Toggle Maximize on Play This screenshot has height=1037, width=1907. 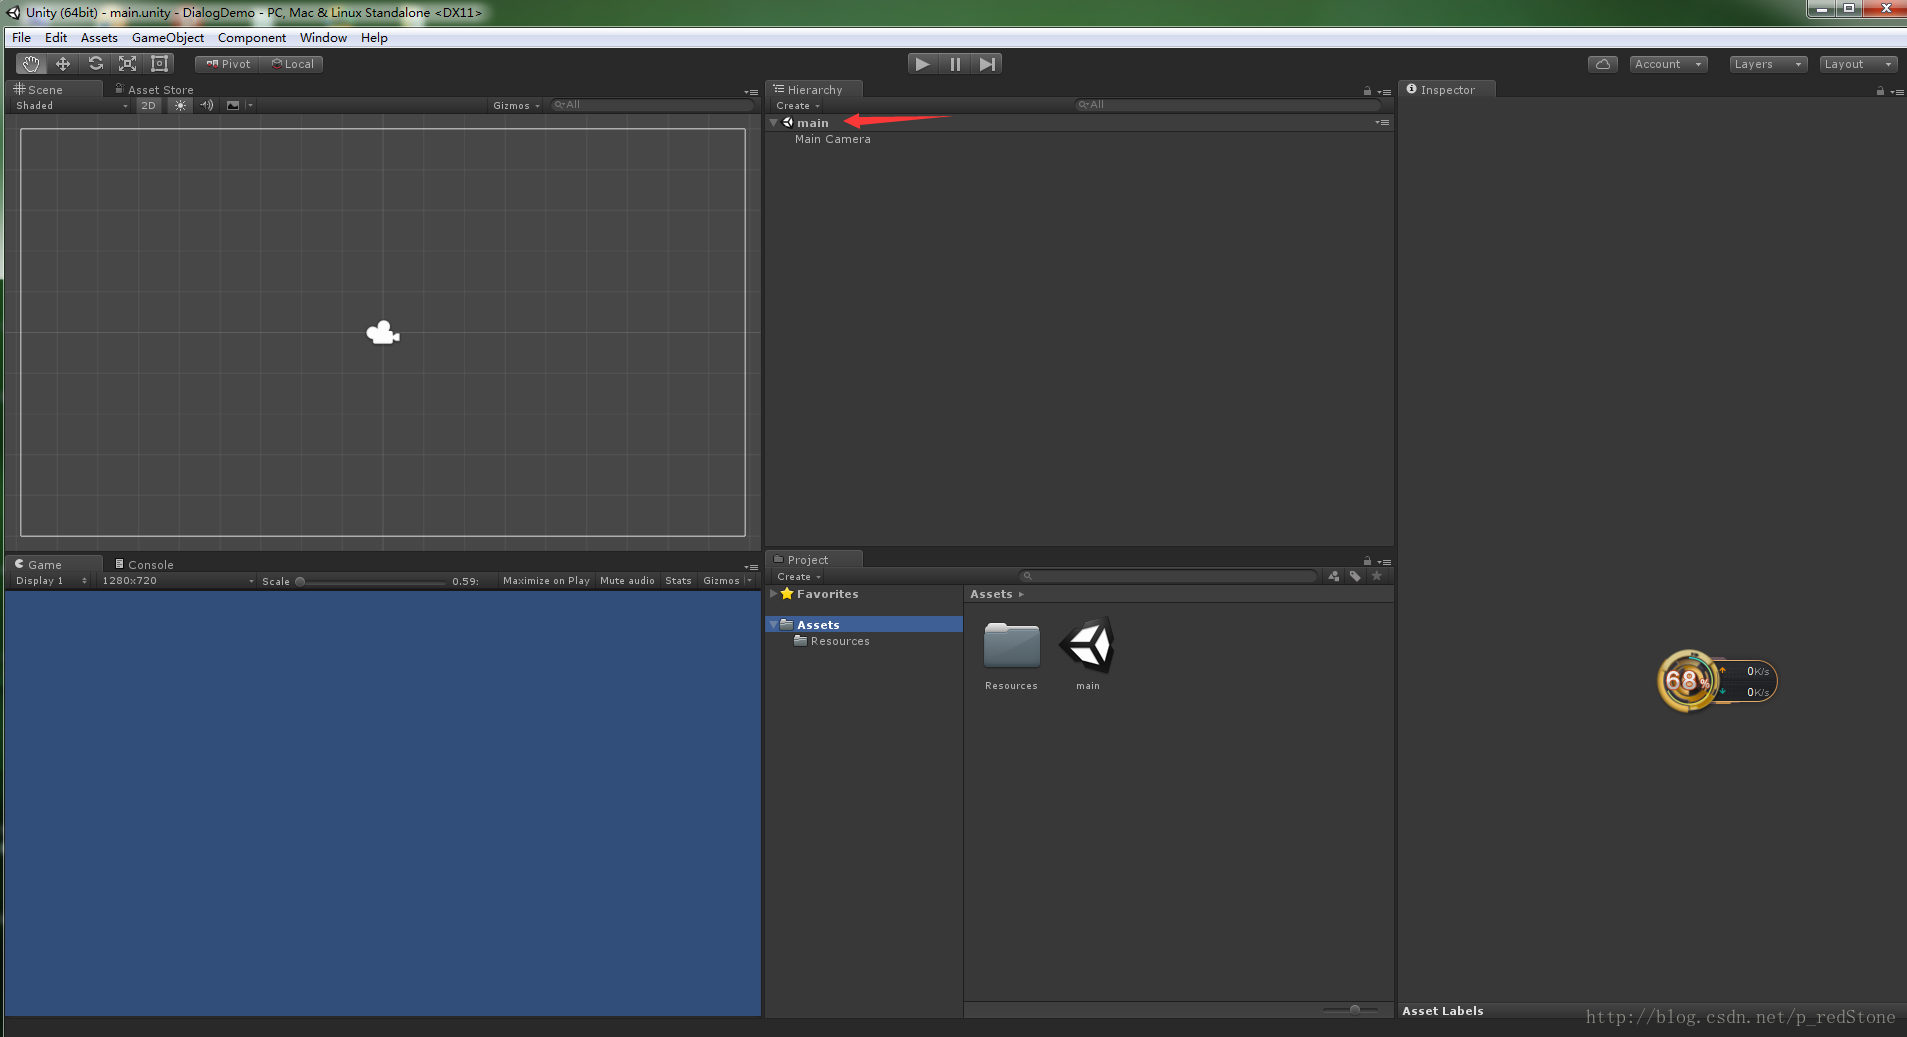[x=546, y=581]
